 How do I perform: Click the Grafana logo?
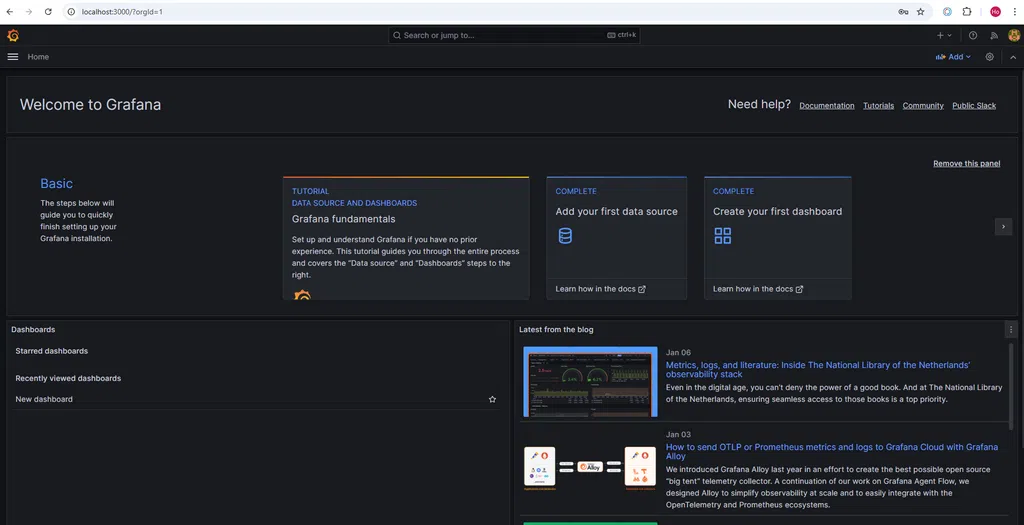[x=13, y=35]
